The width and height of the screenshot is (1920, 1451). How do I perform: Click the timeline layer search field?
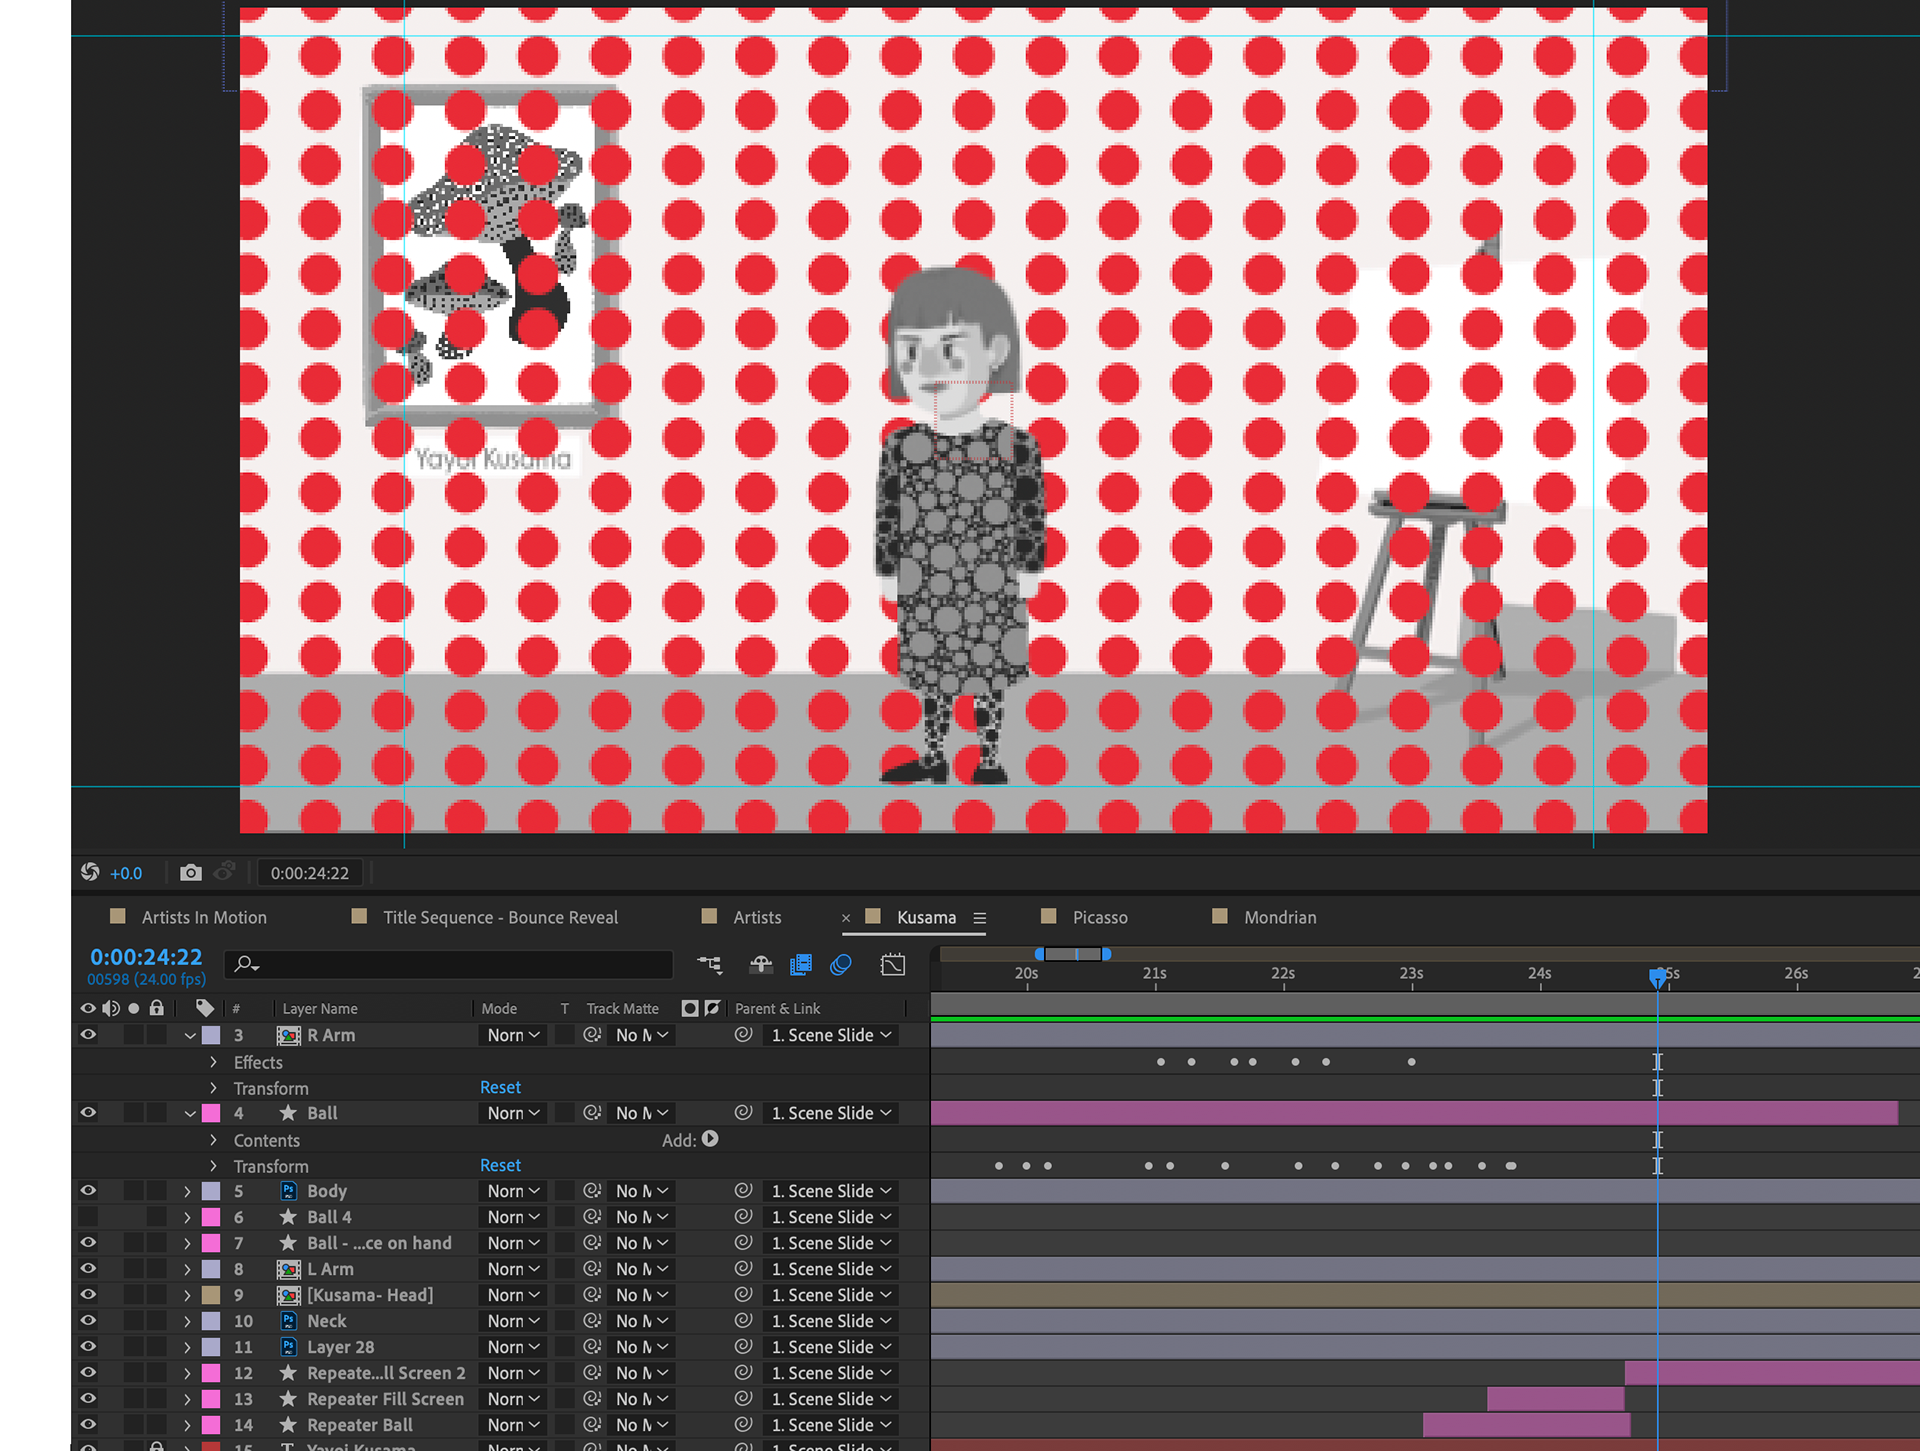[448, 964]
